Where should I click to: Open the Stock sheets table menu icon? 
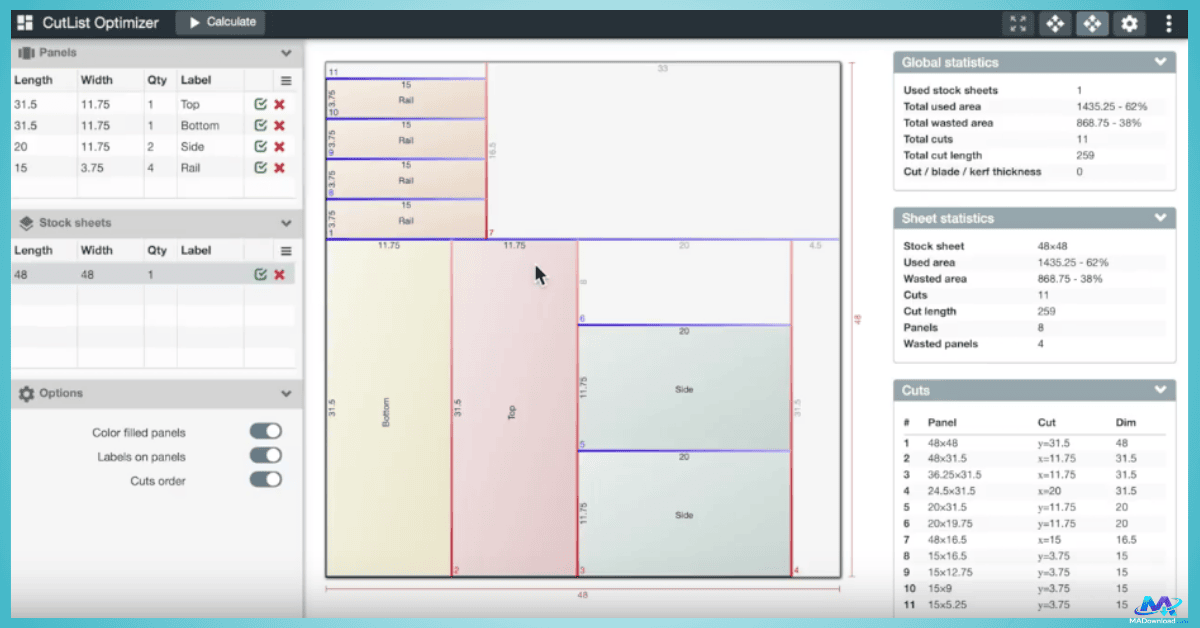coord(286,251)
